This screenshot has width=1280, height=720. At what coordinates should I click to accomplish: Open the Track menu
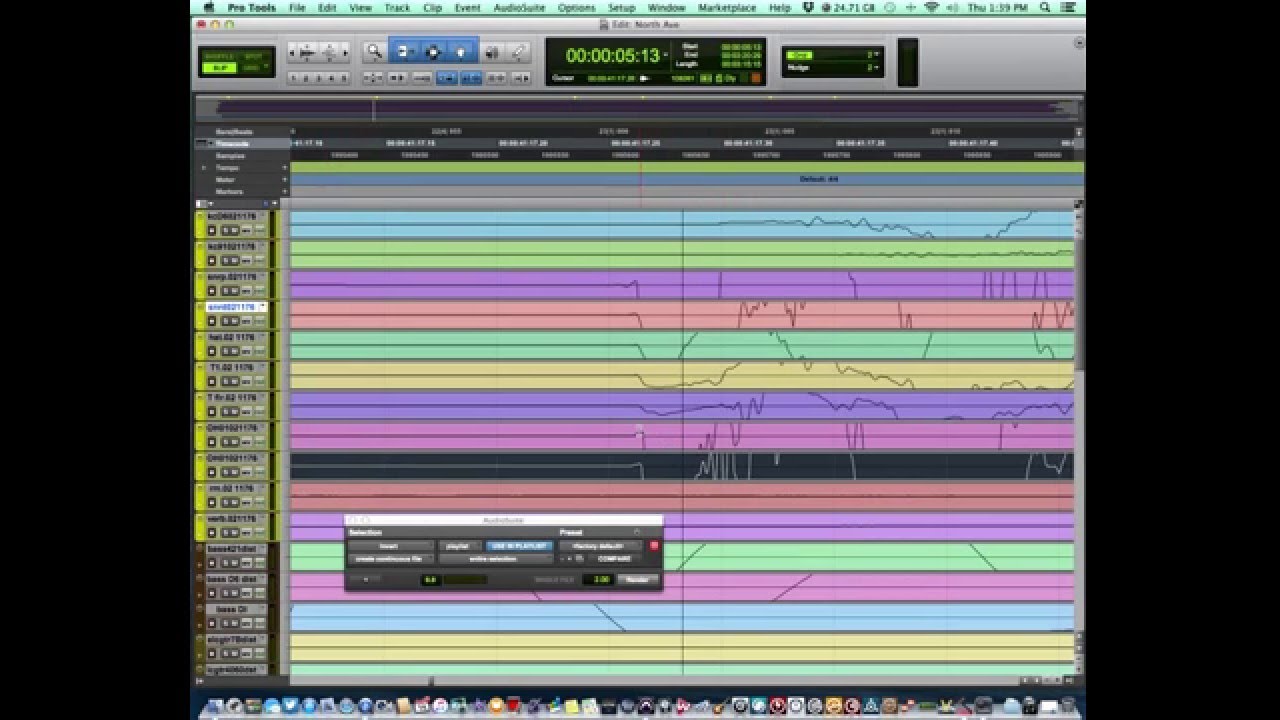(x=397, y=7)
